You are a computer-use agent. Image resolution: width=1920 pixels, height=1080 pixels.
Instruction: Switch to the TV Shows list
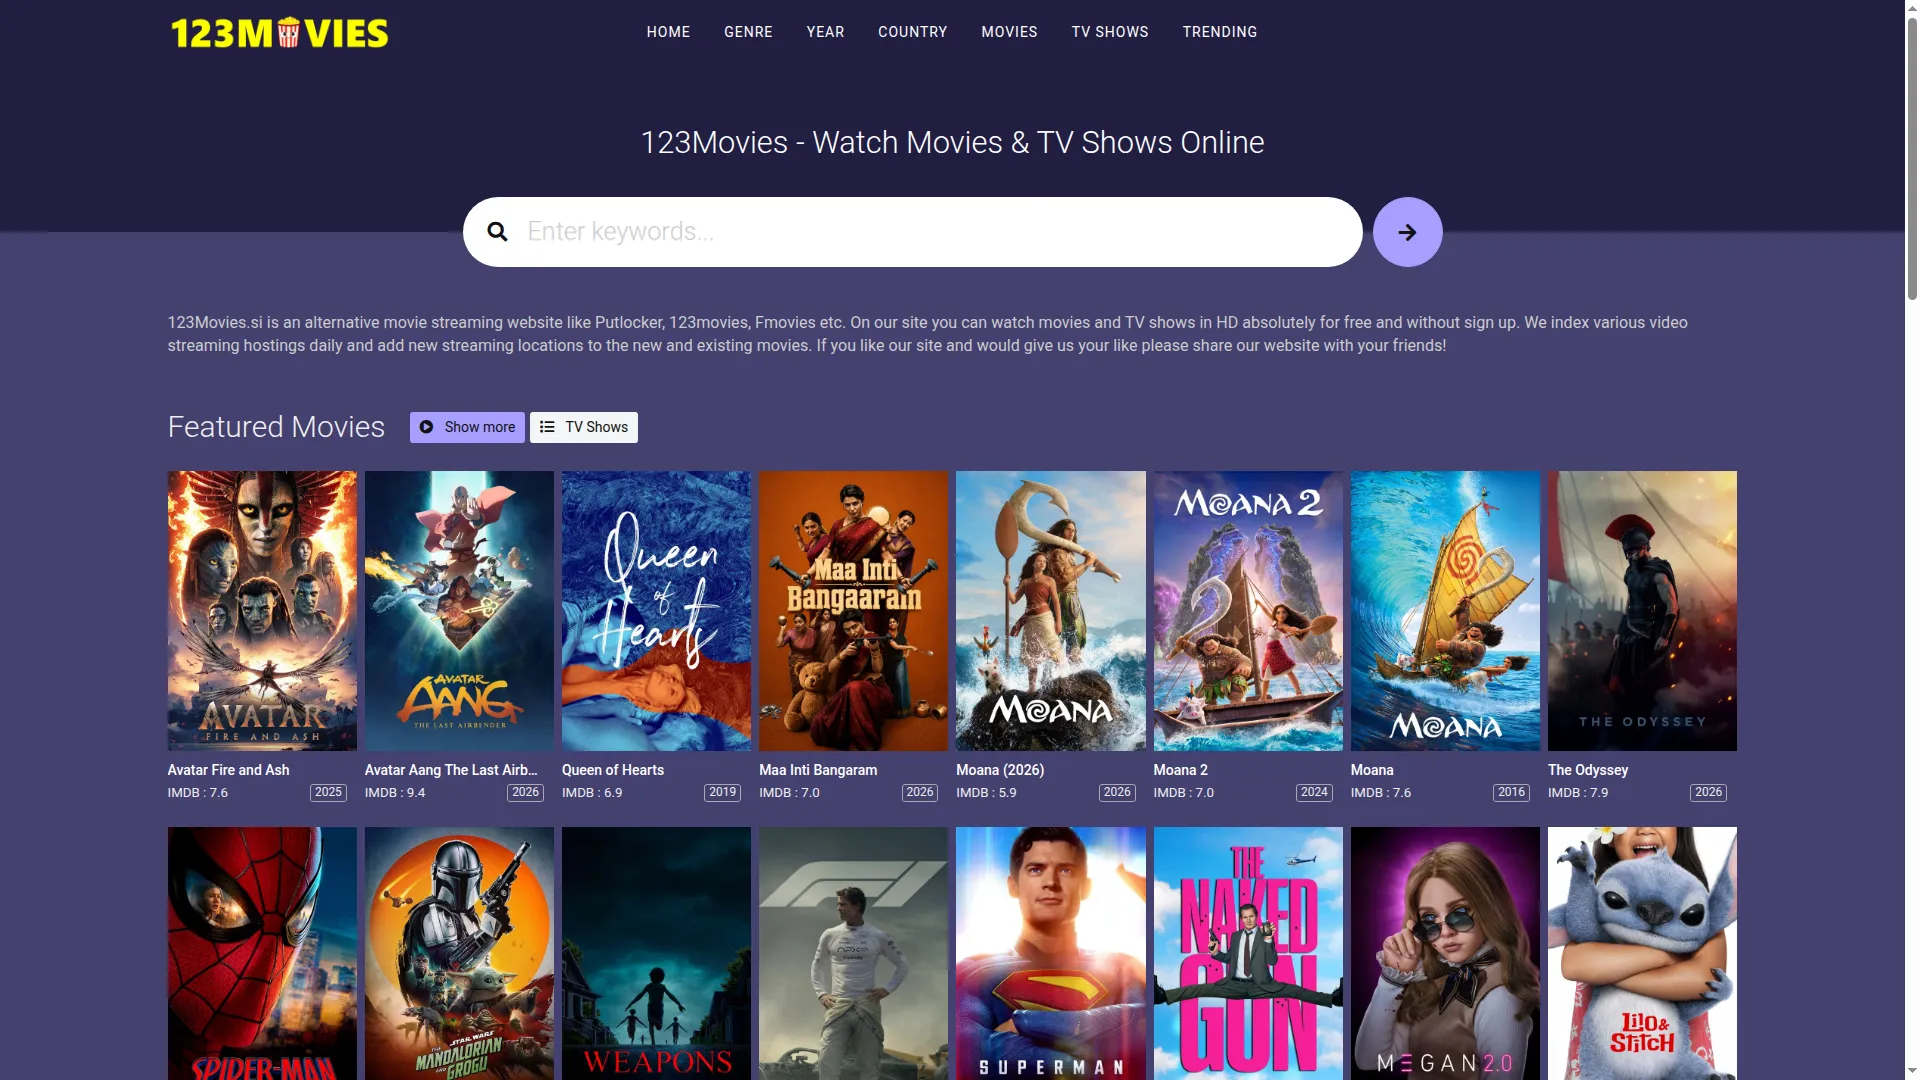tap(584, 427)
